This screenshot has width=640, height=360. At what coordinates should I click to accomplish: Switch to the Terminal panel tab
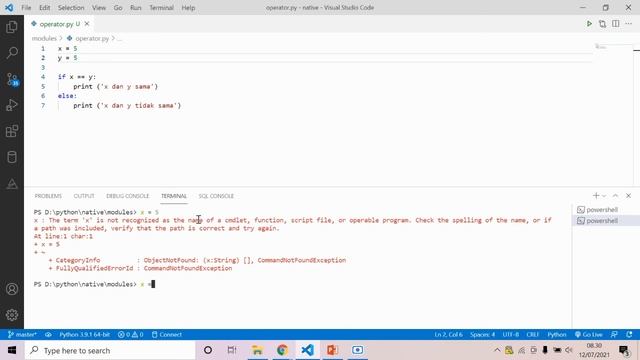pos(174,196)
